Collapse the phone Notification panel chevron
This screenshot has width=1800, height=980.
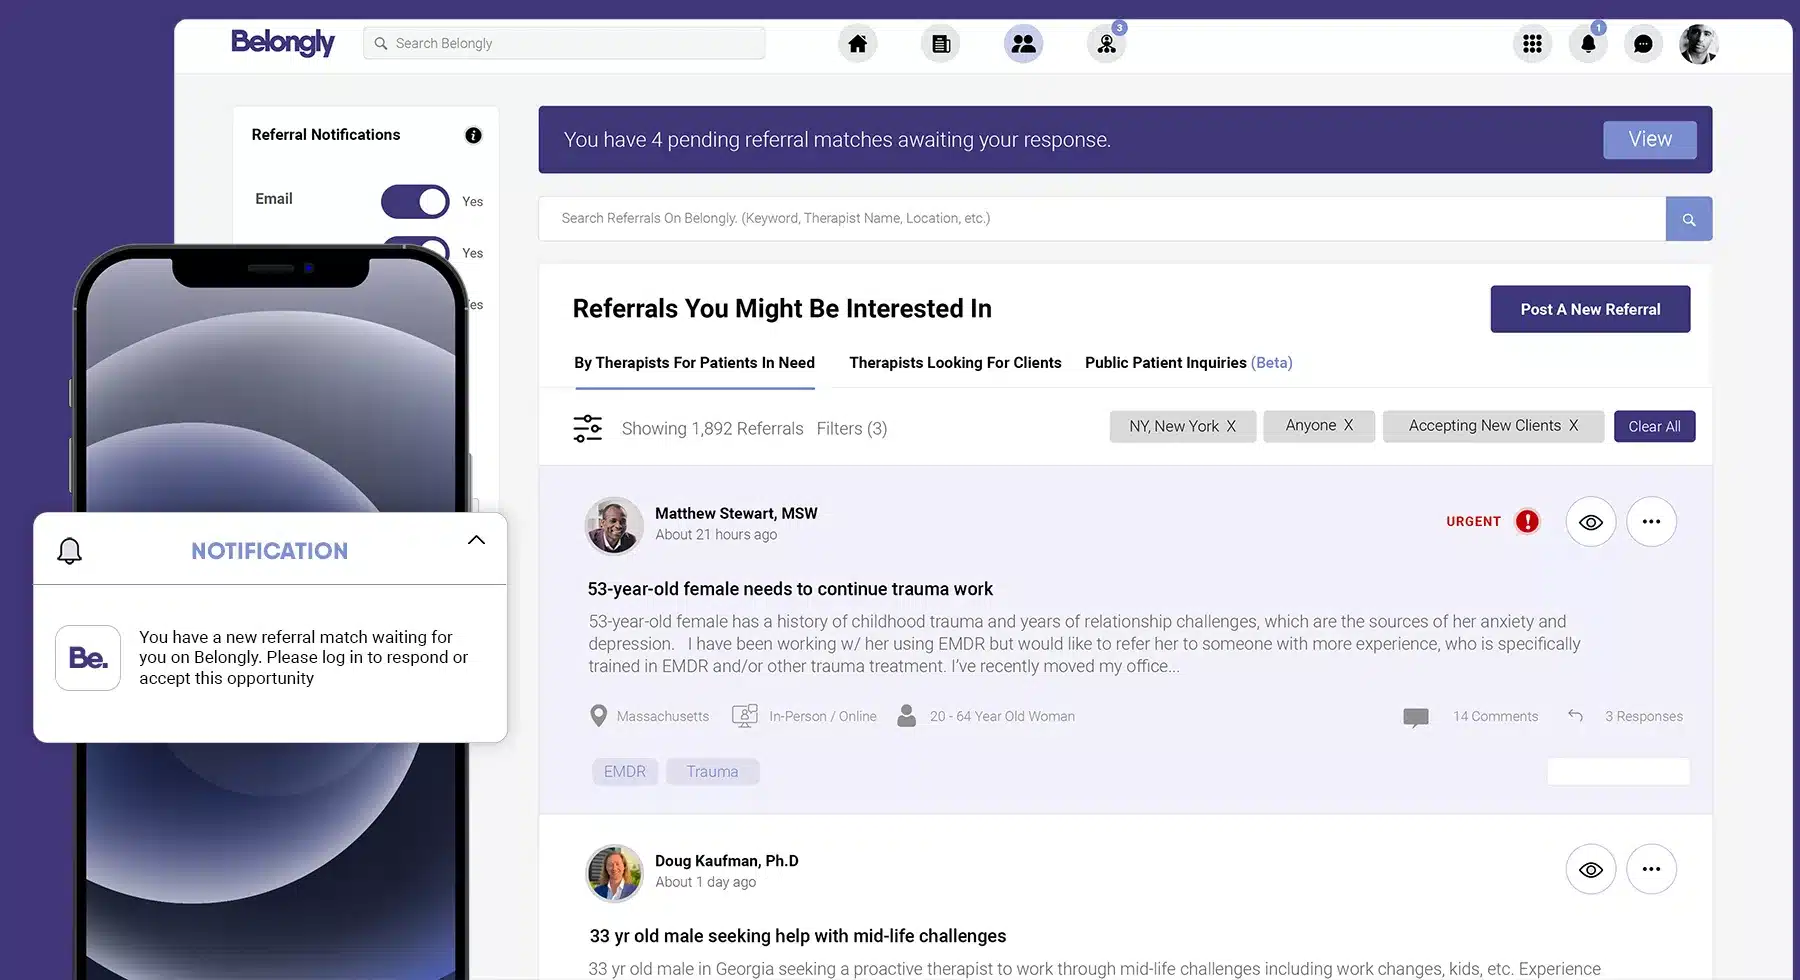pyautogui.click(x=476, y=540)
